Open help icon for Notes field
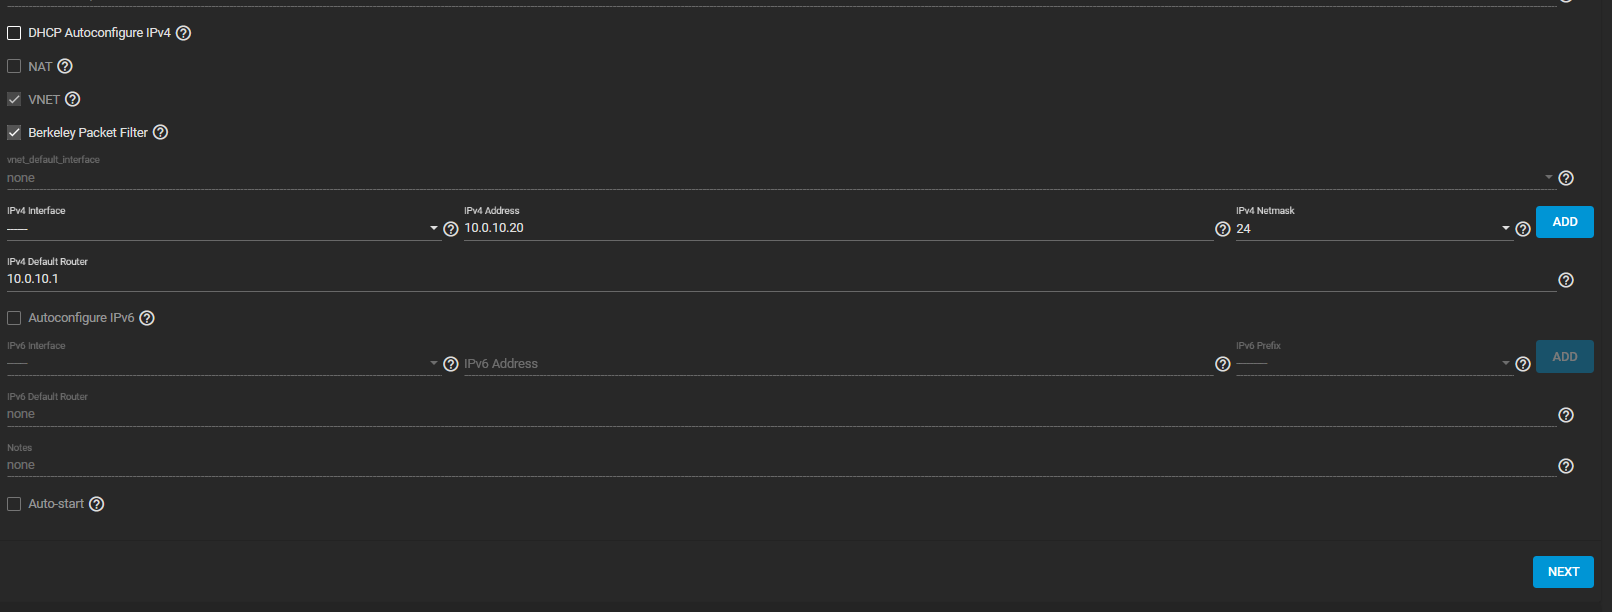This screenshot has width=1612, height=612. click(1566, 466)
